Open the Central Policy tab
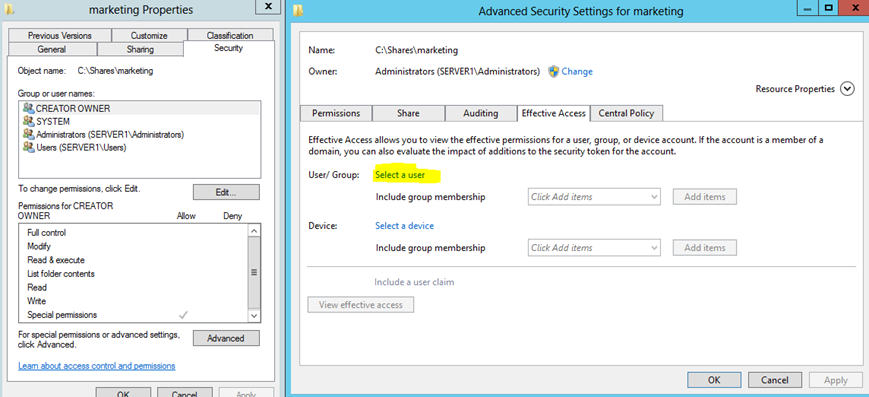 pos(626,113)
